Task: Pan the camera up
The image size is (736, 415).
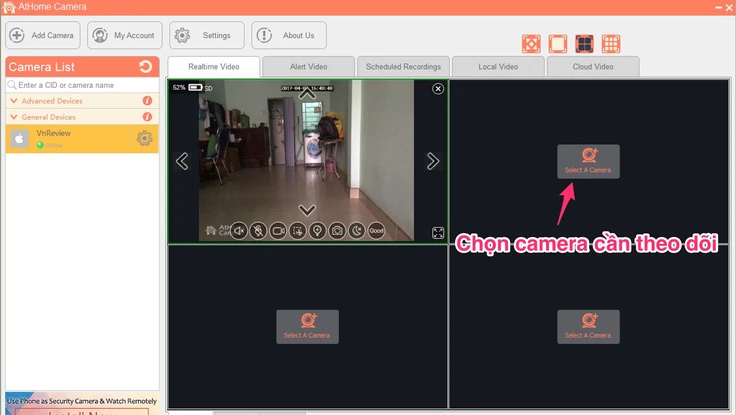Action: coord(307,94)
